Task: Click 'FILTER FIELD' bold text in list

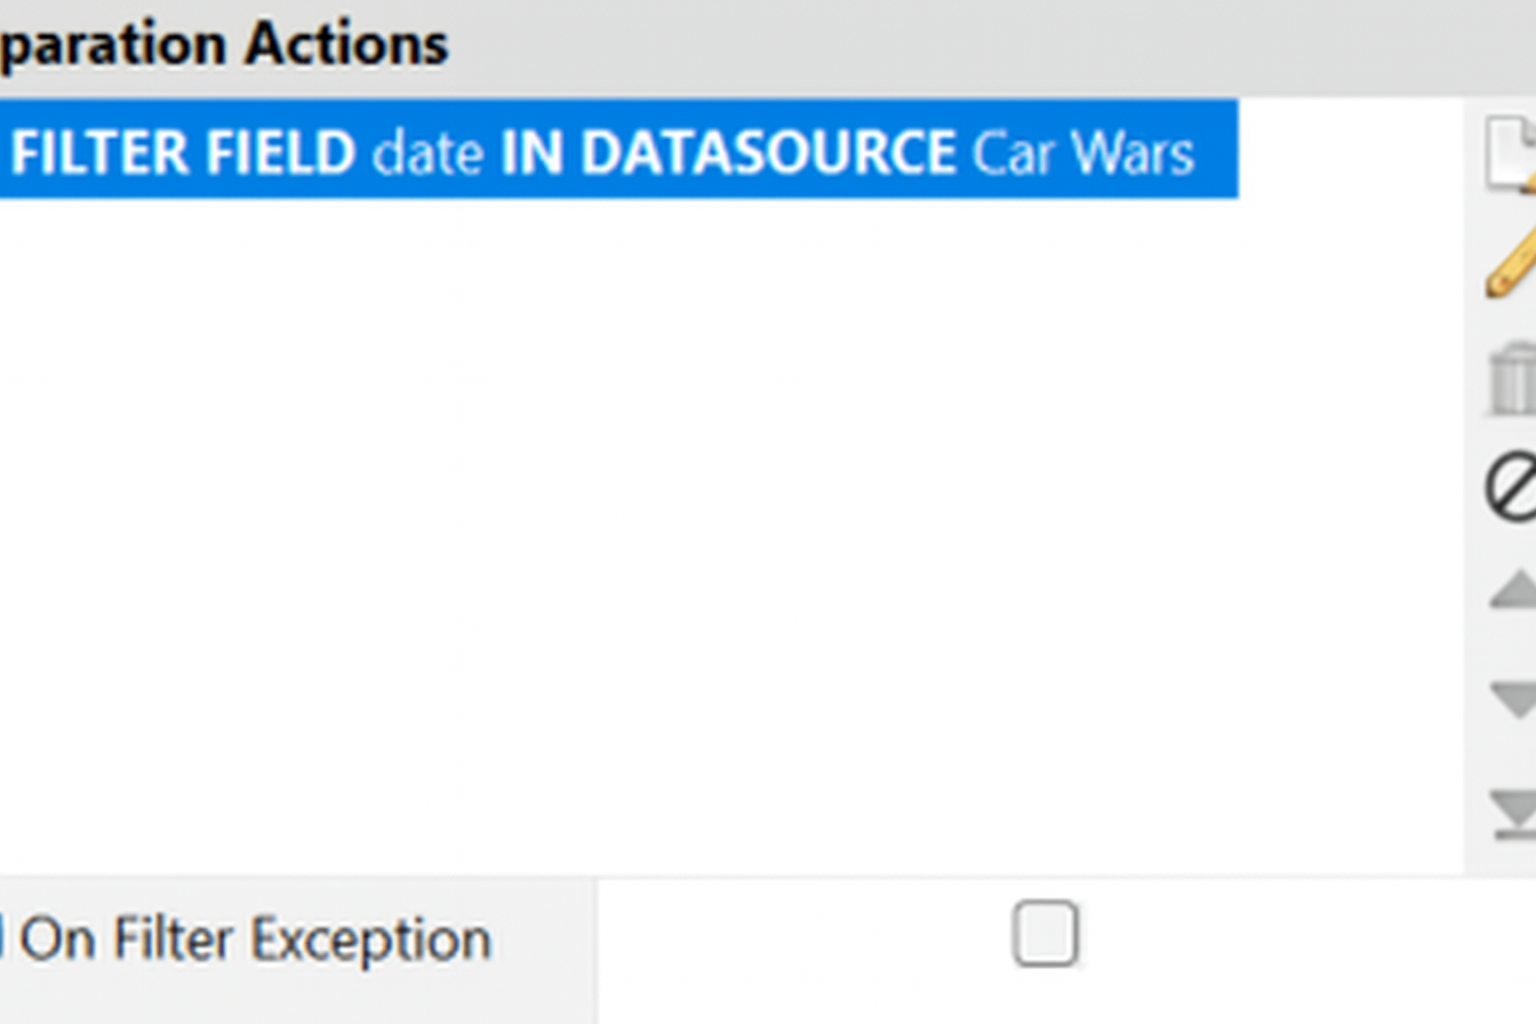Action: pos(183,153)
